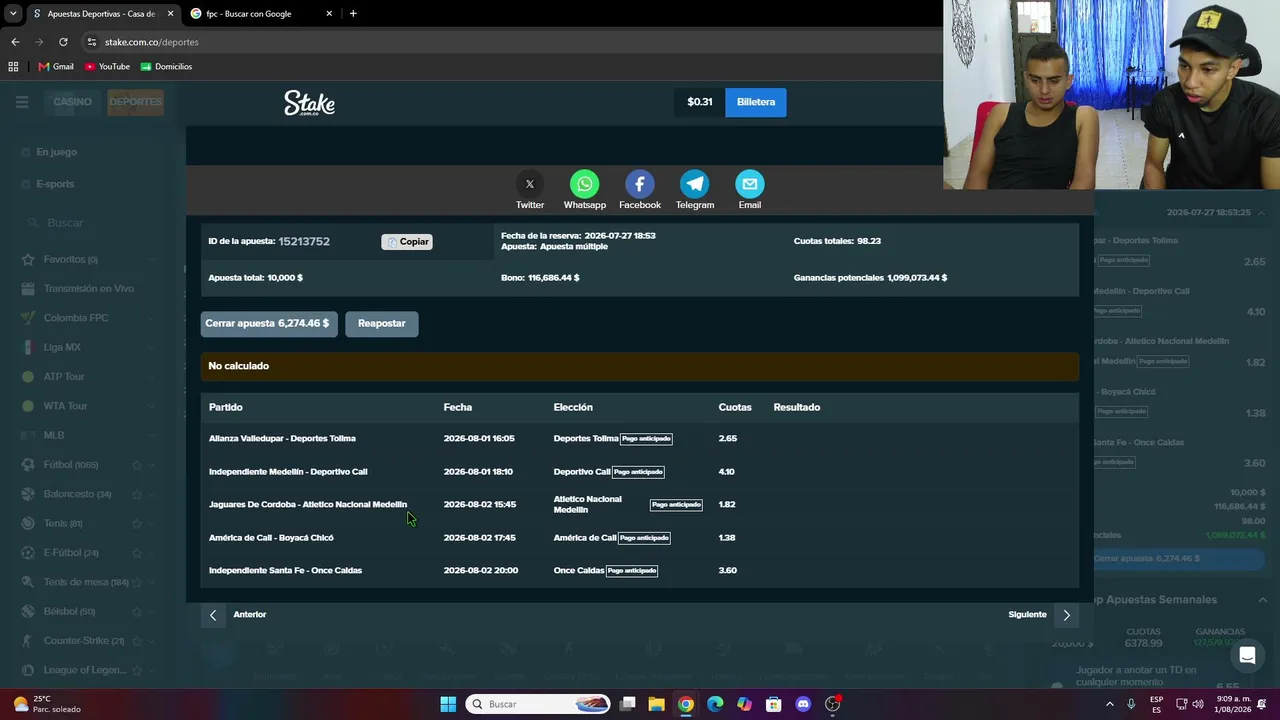Open Microsoft Store from the taskbar
The height and width of the screenshot is (720, 1280).
[773, 704]
